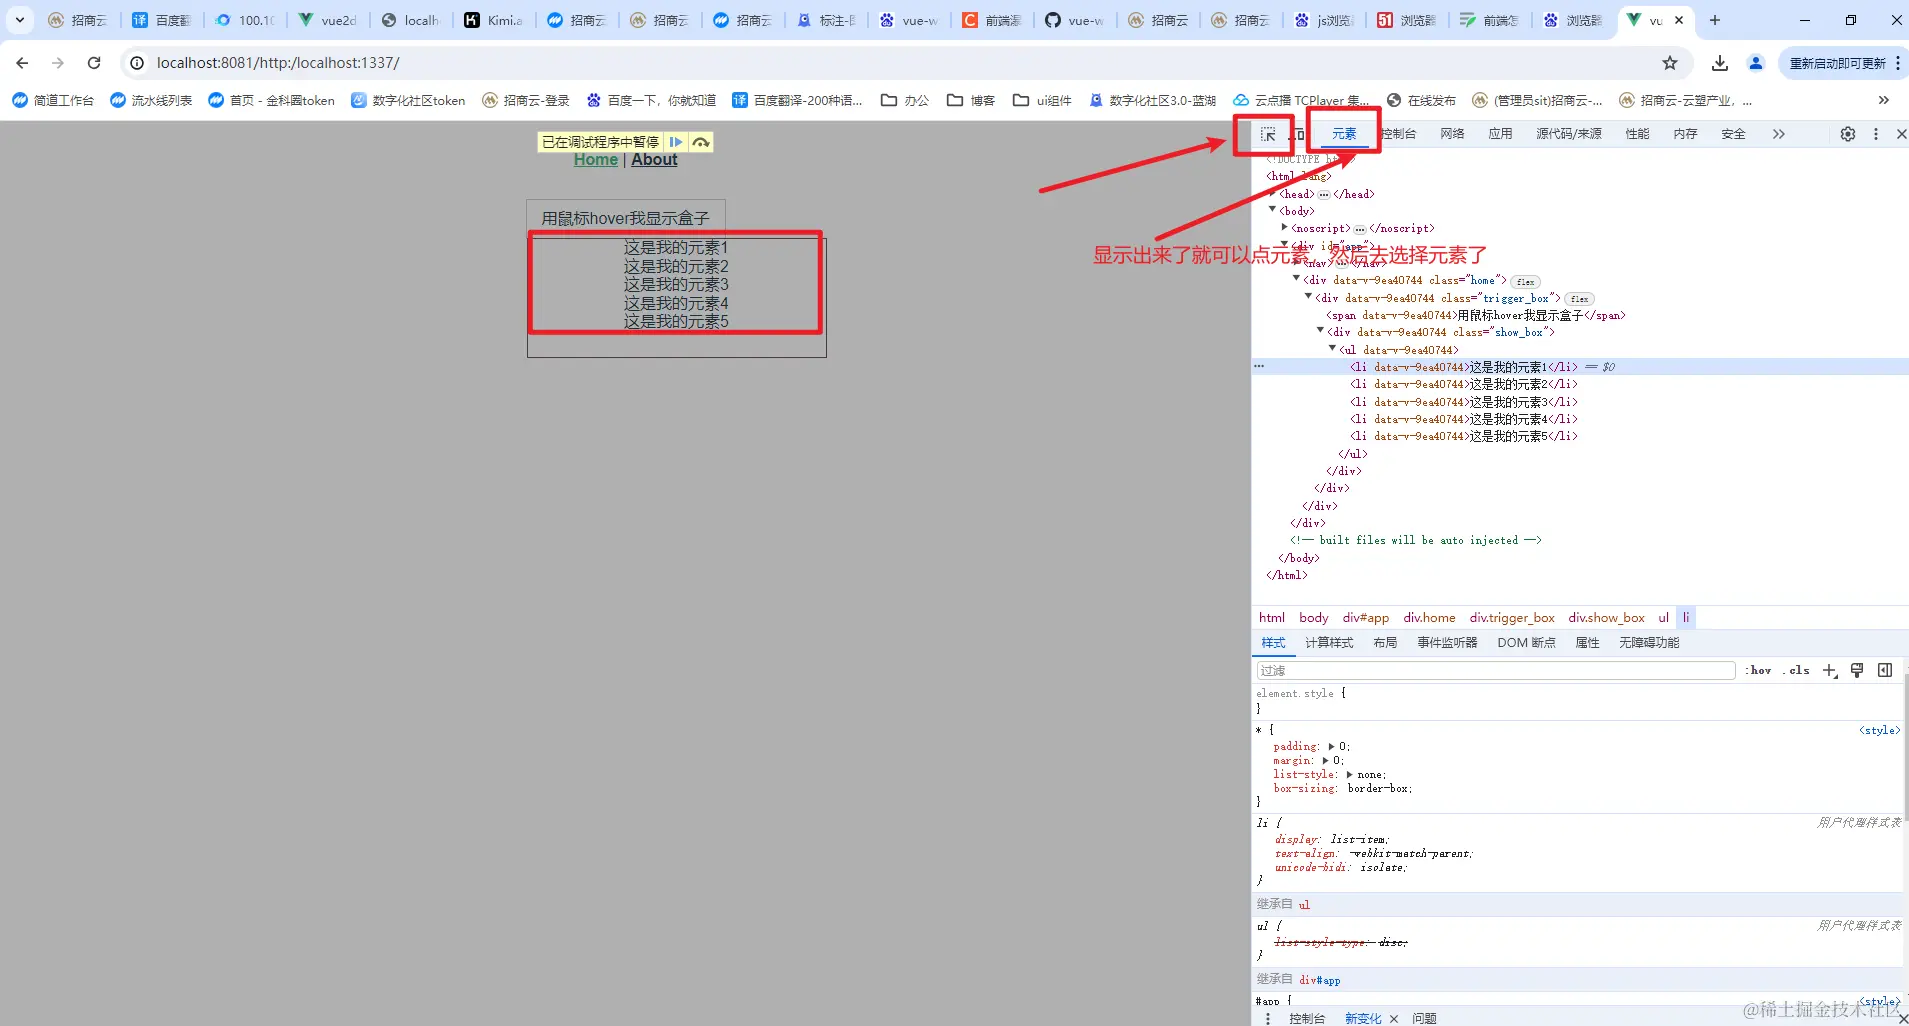The image size is (1909, 1026).
Task: Click 重新启动即可更新 update button
Action: 1838,63
